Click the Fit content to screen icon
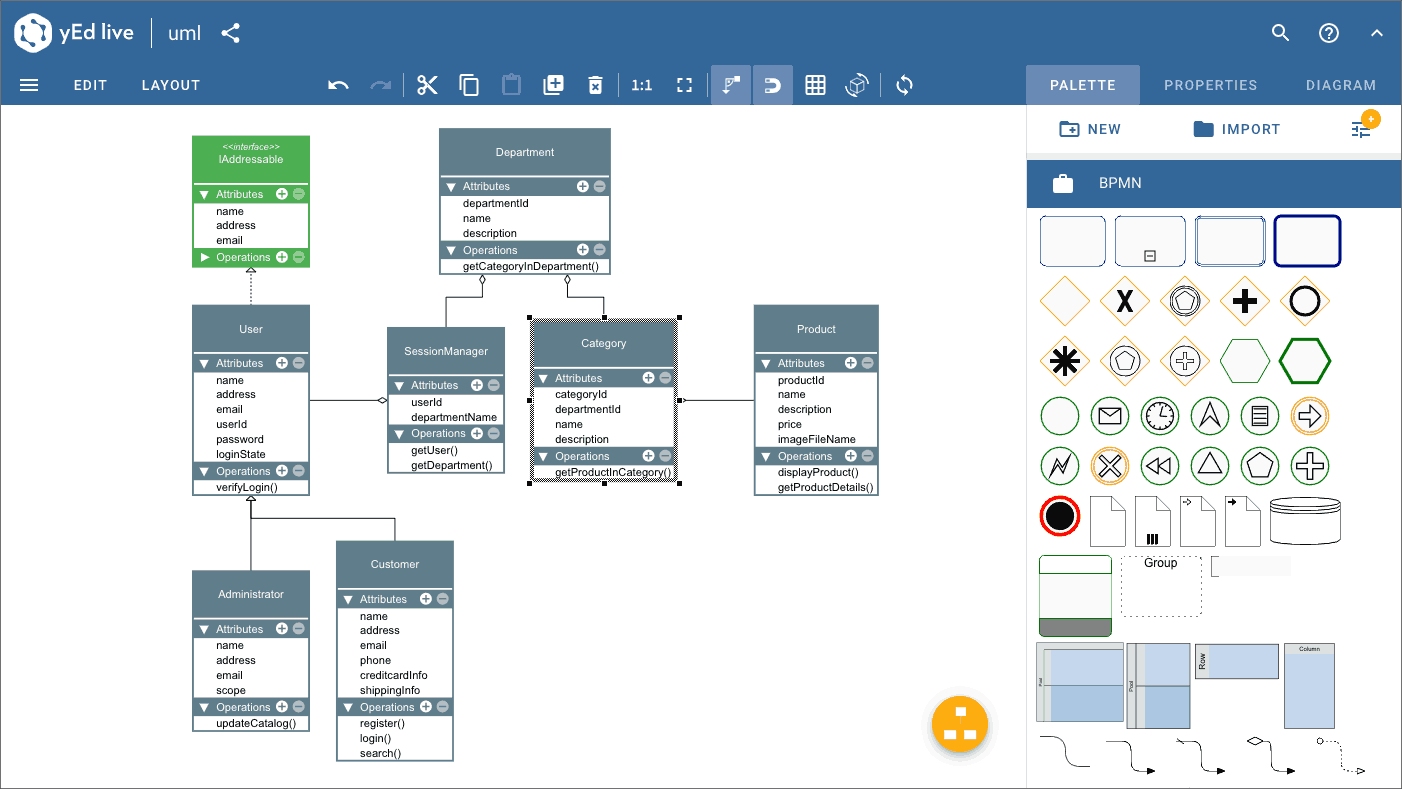The height and width of the screenshot is (789, 1402). (x=684, y=85)
